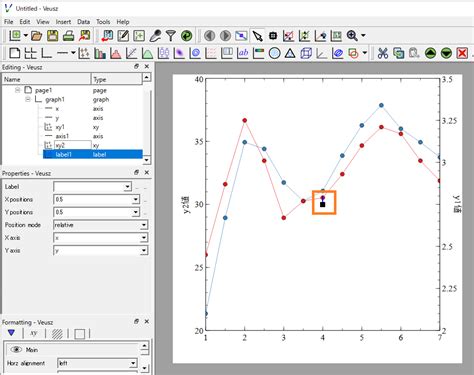Export the page to file icon
Image resolution: width=474 pixels, height=375 pixels.
pos(85,35)
